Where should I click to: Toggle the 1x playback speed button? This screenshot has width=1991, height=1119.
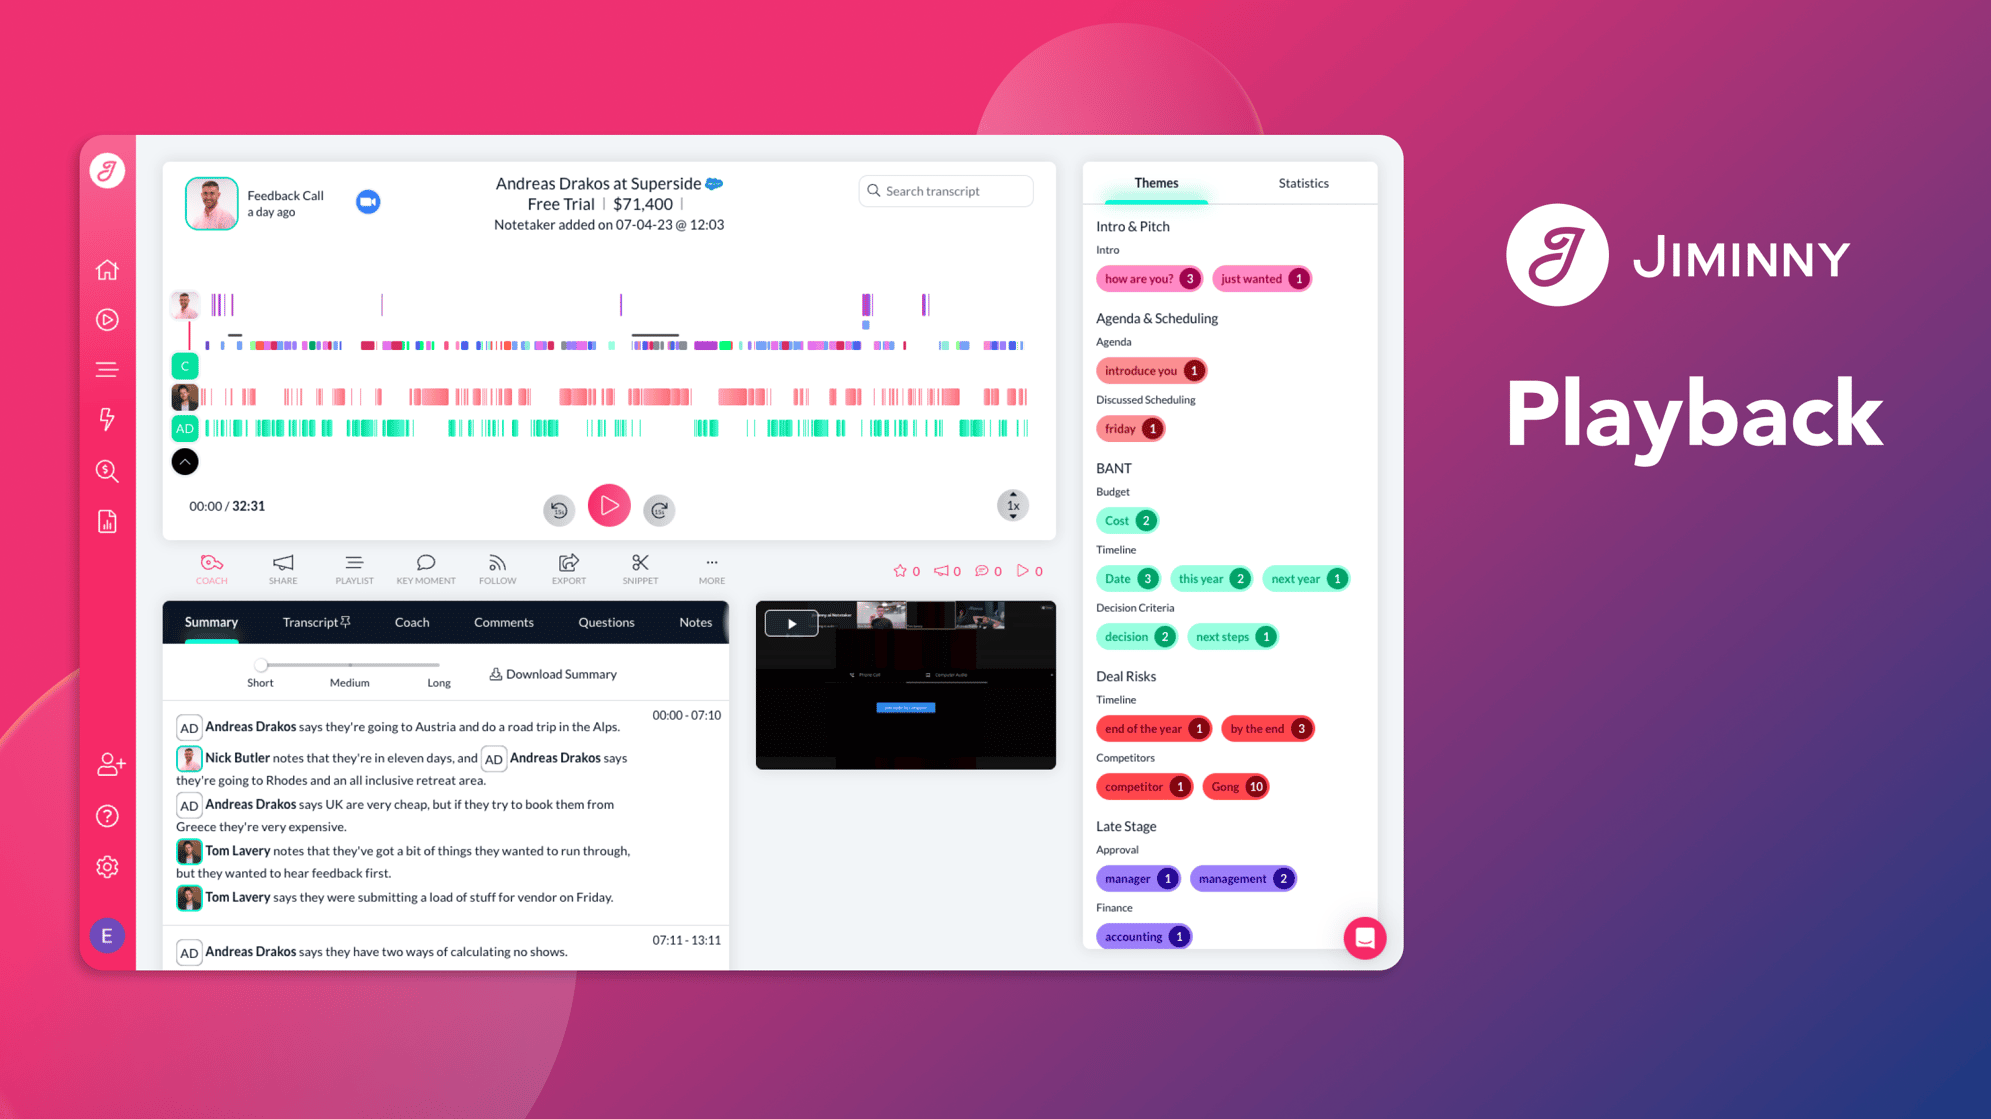point(1012,506)
